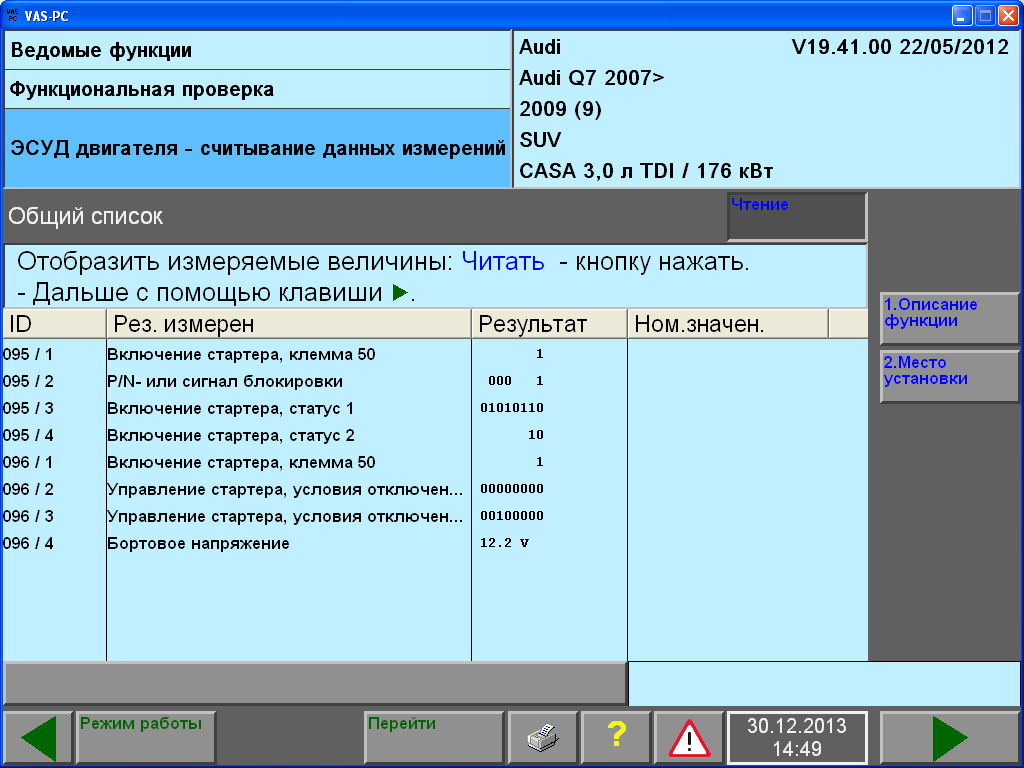Click the ID column header

click(54, 324)
